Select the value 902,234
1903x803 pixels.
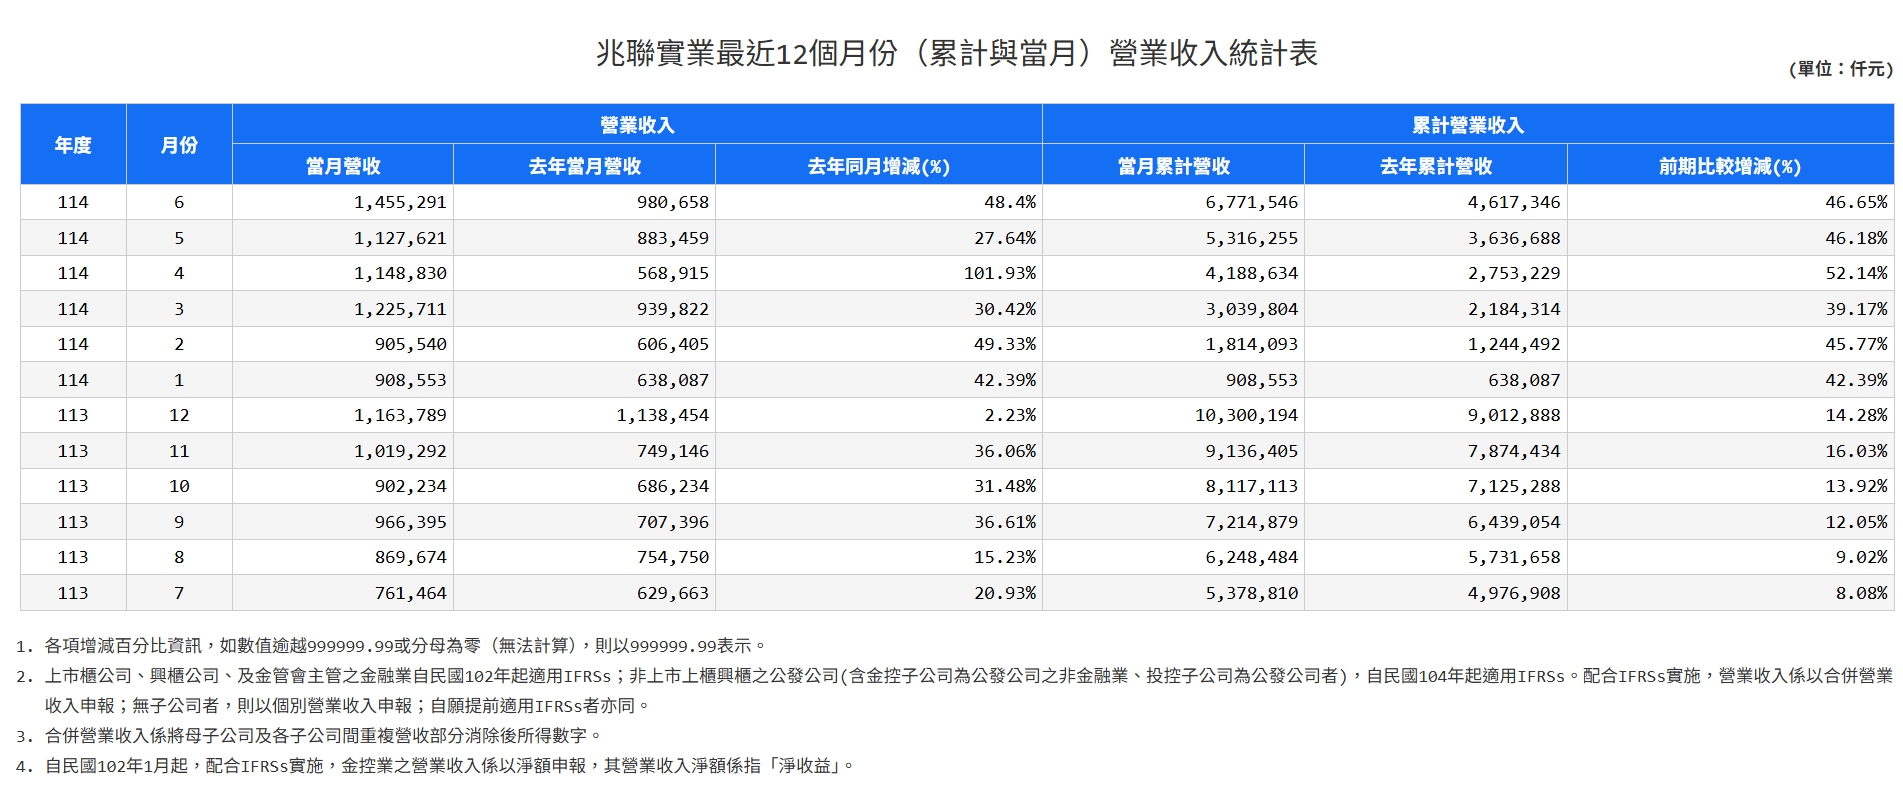coord(411,486)
